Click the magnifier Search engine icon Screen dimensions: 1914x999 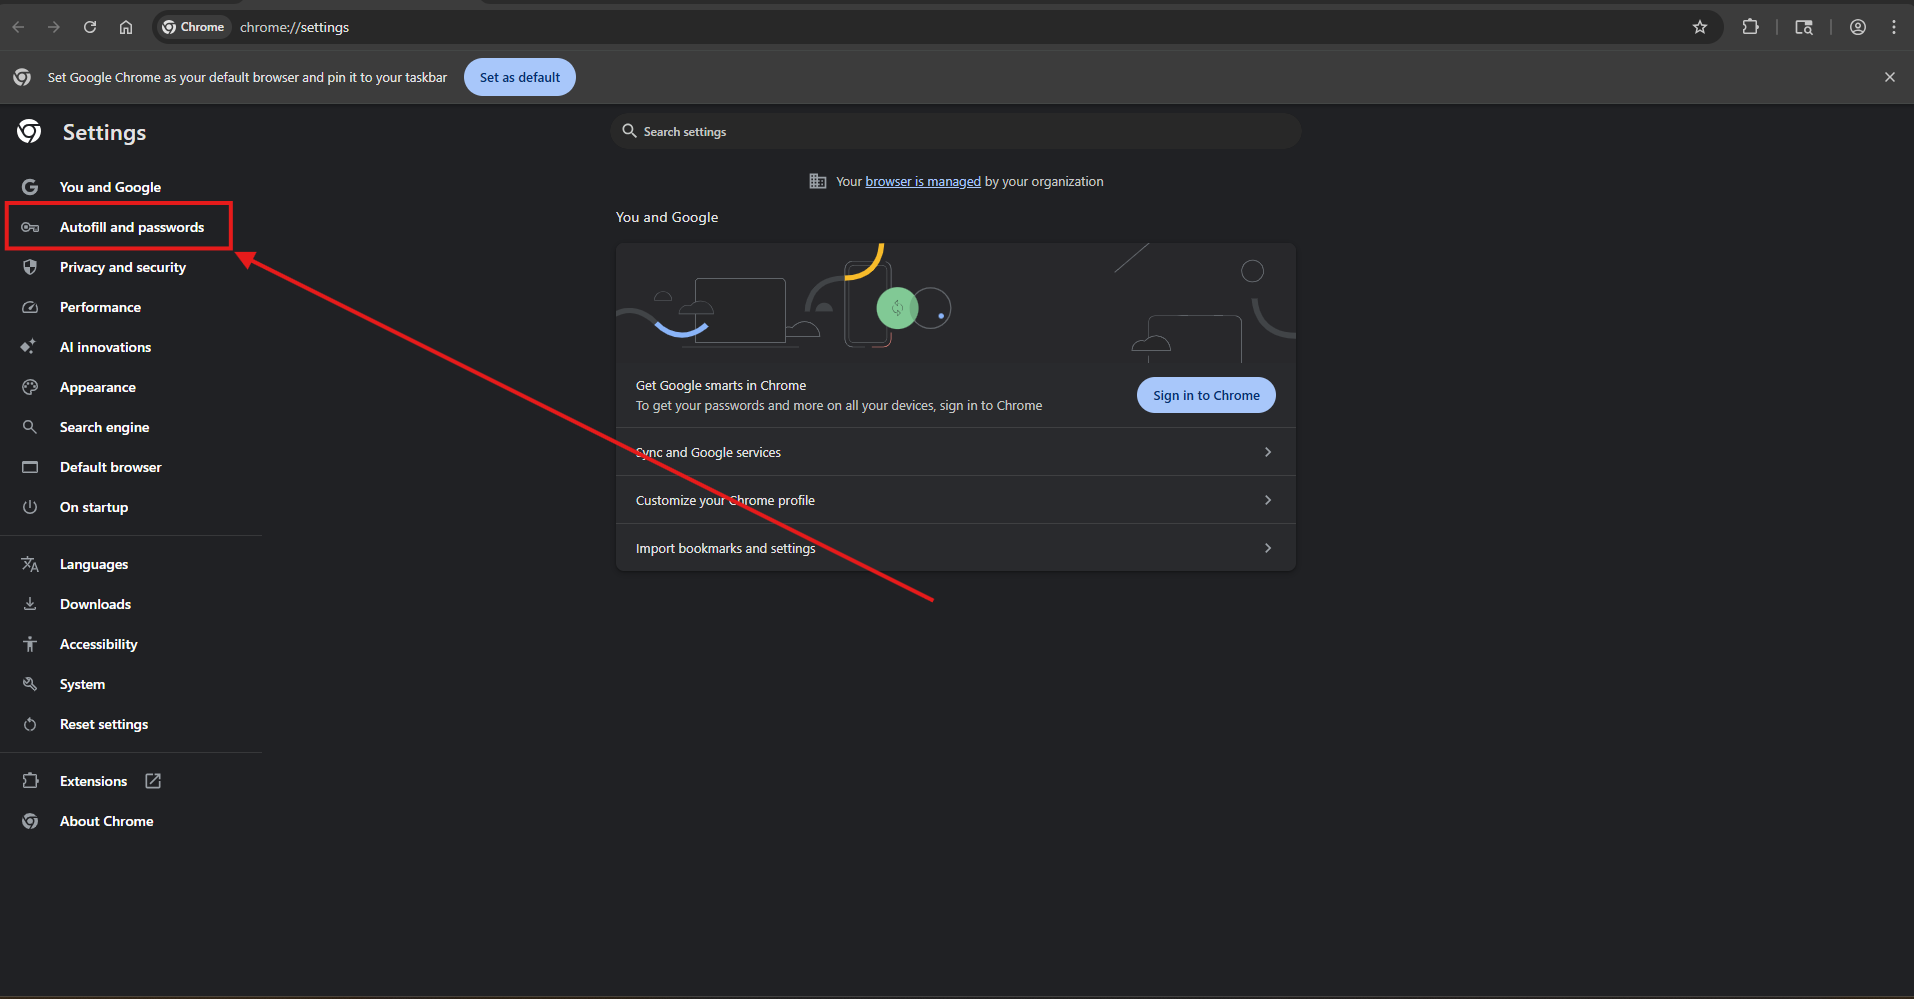[x=30, y=427]
